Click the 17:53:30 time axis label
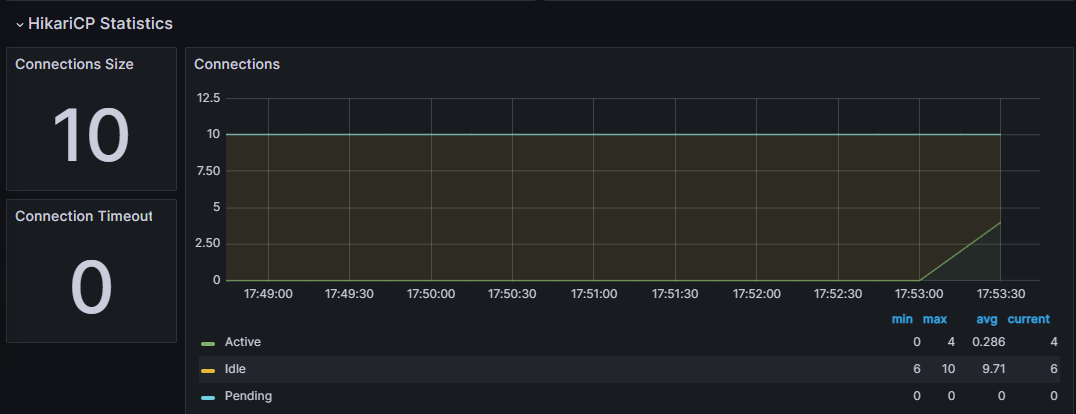The width and height of the screenshot is (1076, 414). (x=1001, y=294)
